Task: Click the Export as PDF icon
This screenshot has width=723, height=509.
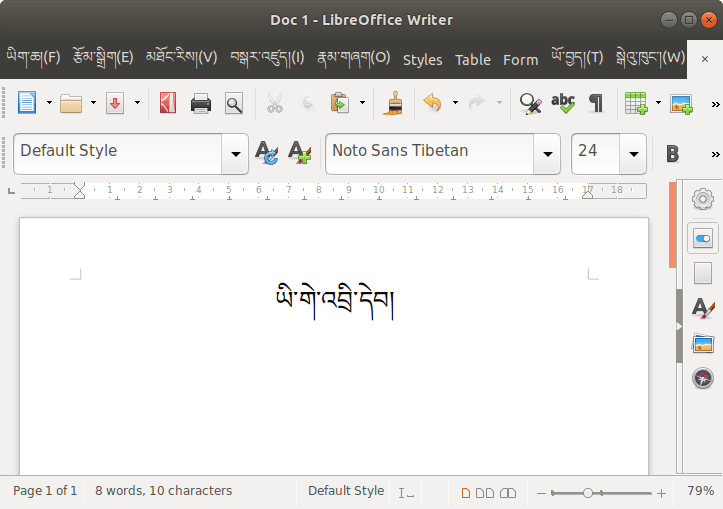Action: (168, 103)
